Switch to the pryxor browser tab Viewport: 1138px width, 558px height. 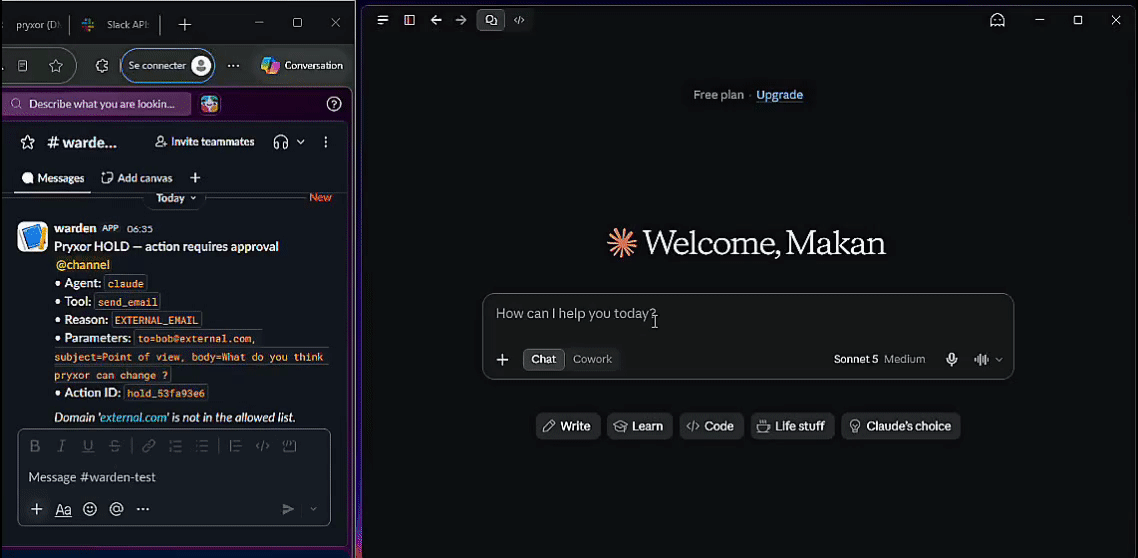click(x=36, y=24)
